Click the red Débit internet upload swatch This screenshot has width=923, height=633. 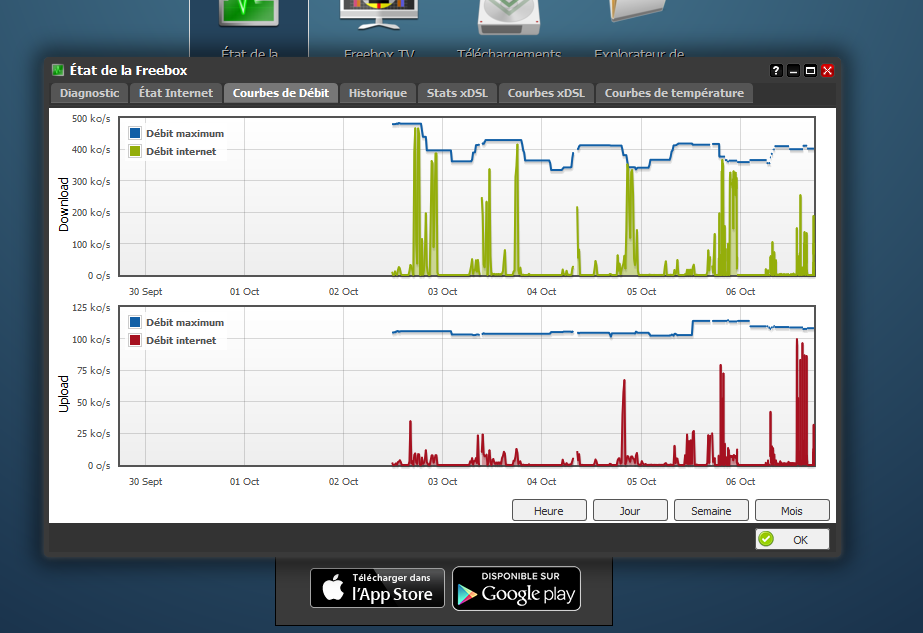[x=135, y=340]
